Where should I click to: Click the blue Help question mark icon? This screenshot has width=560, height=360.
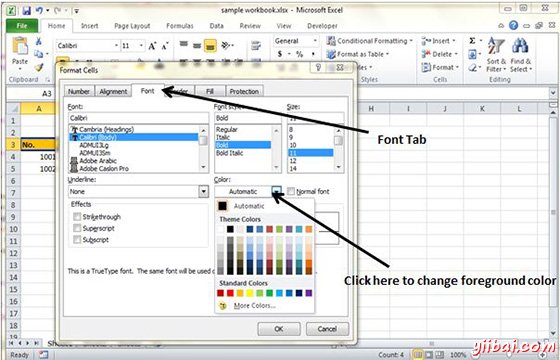(514, 25)
